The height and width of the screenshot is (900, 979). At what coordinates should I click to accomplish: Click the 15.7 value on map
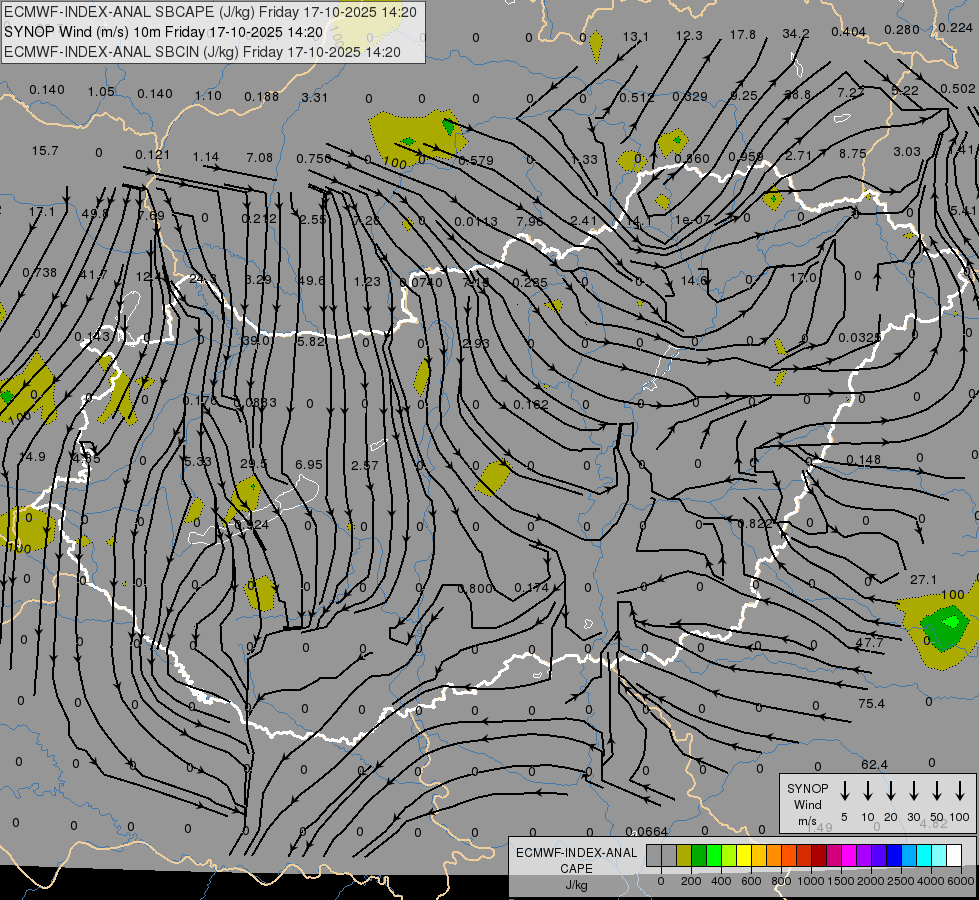coord(45,151)
